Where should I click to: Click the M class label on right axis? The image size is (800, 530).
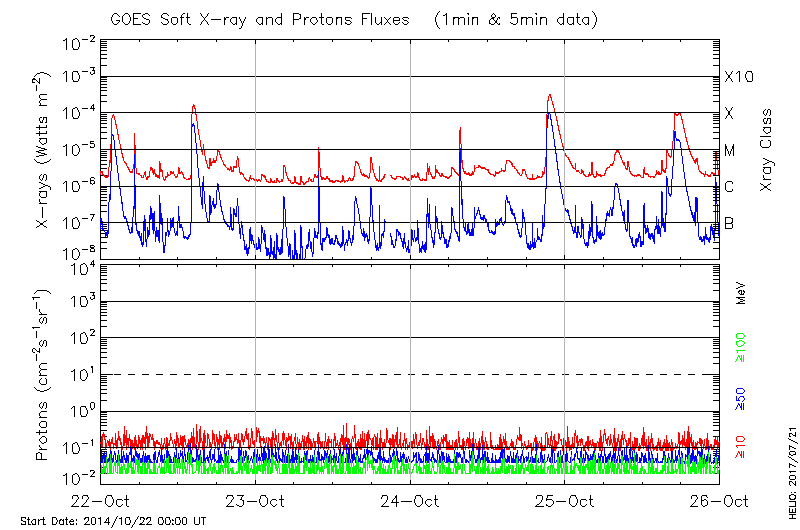730,151
